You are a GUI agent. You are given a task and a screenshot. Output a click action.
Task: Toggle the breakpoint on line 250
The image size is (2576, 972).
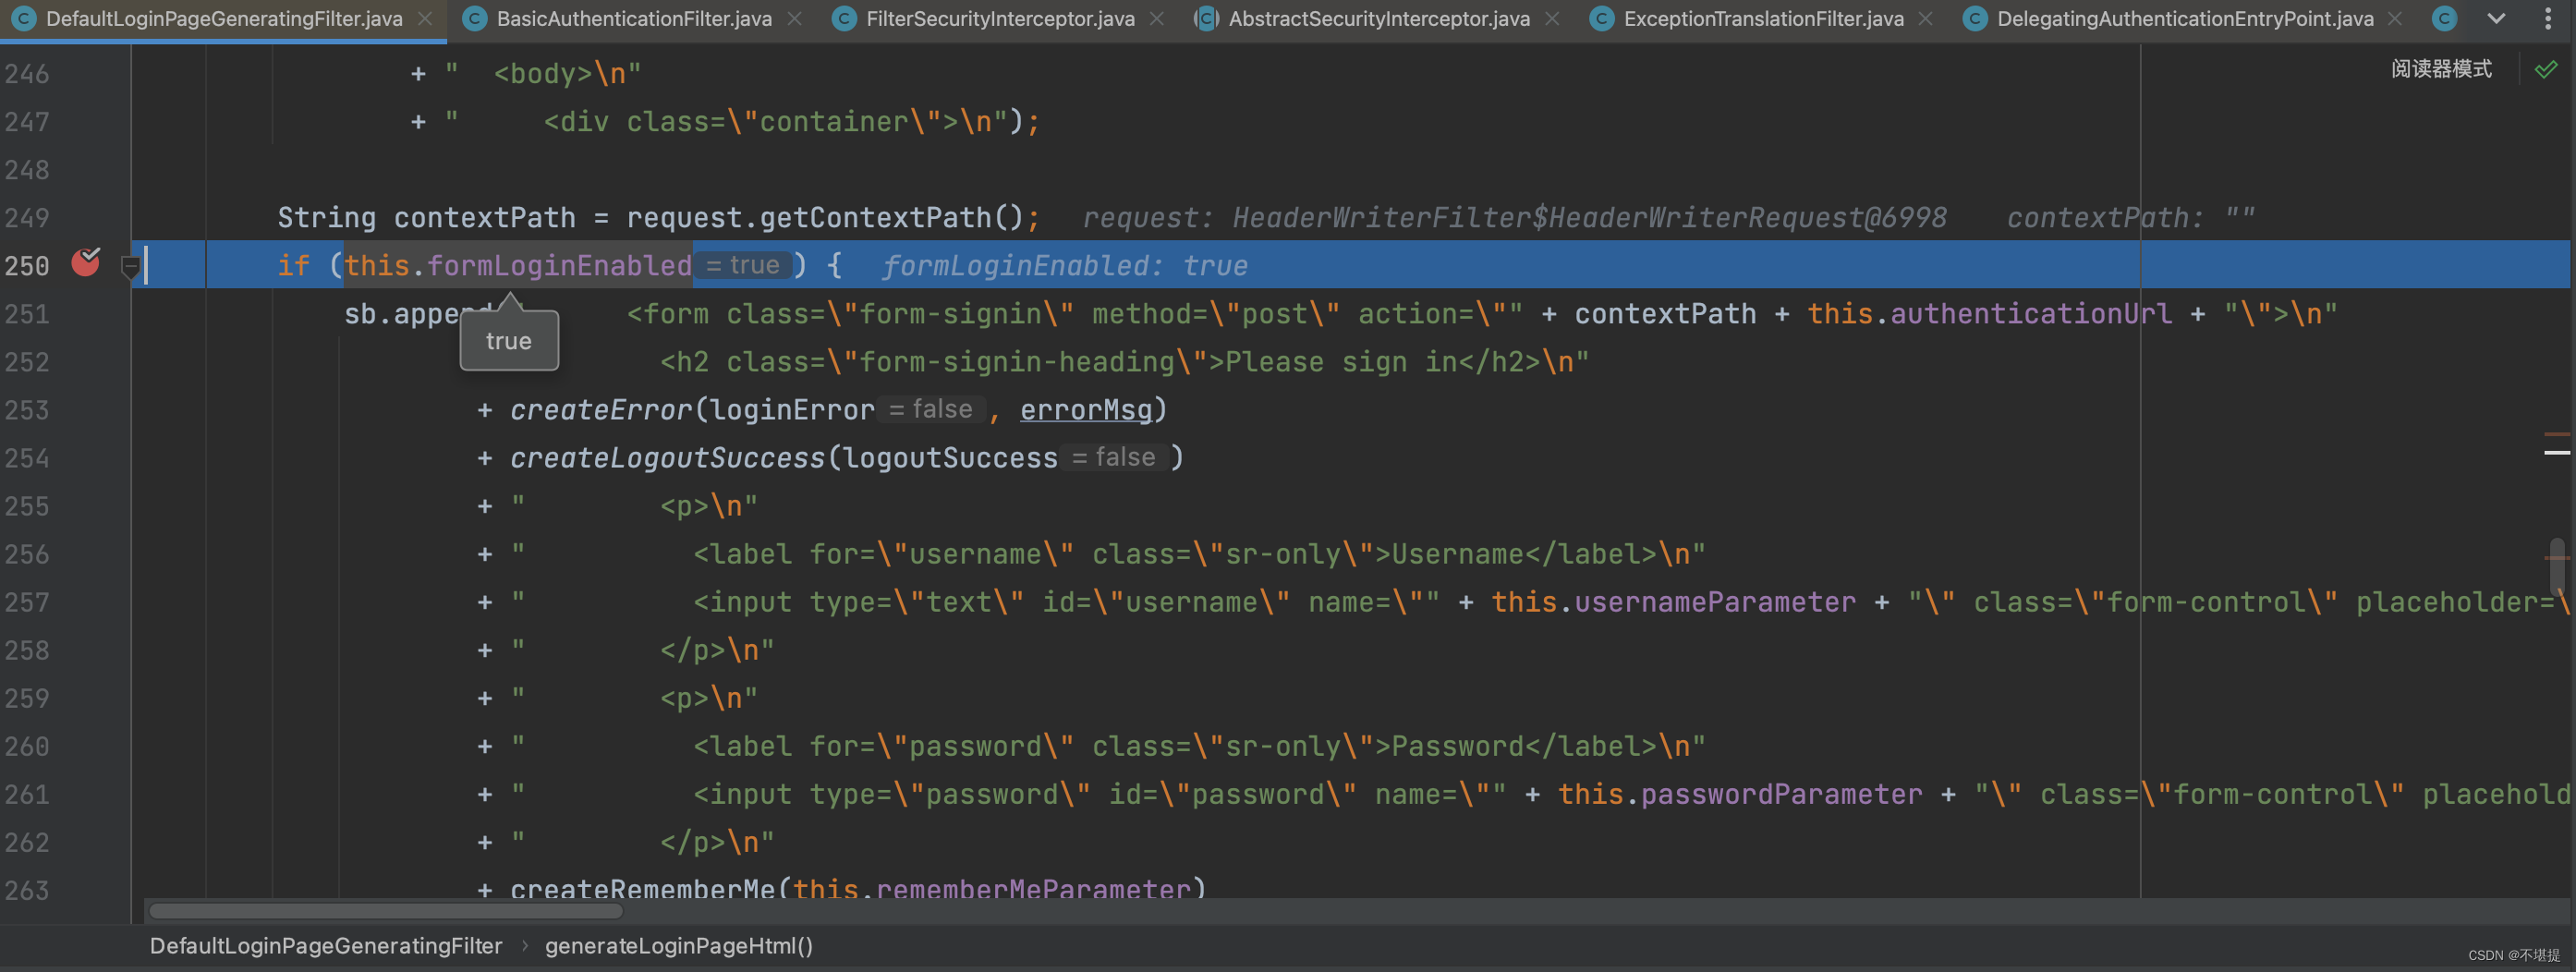[86, 263]
